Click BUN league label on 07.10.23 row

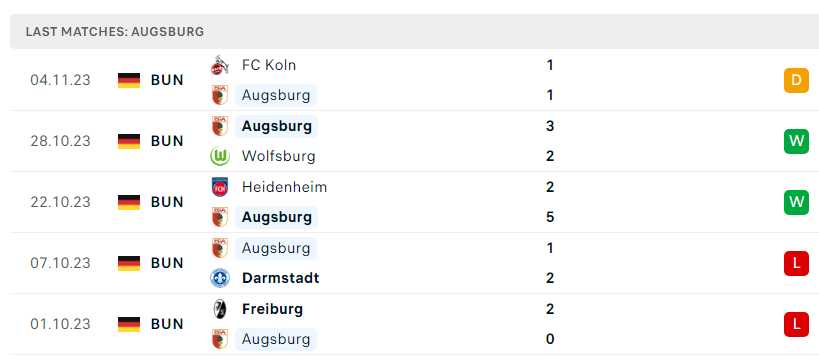pyautogui.click(x=167, y=263)
